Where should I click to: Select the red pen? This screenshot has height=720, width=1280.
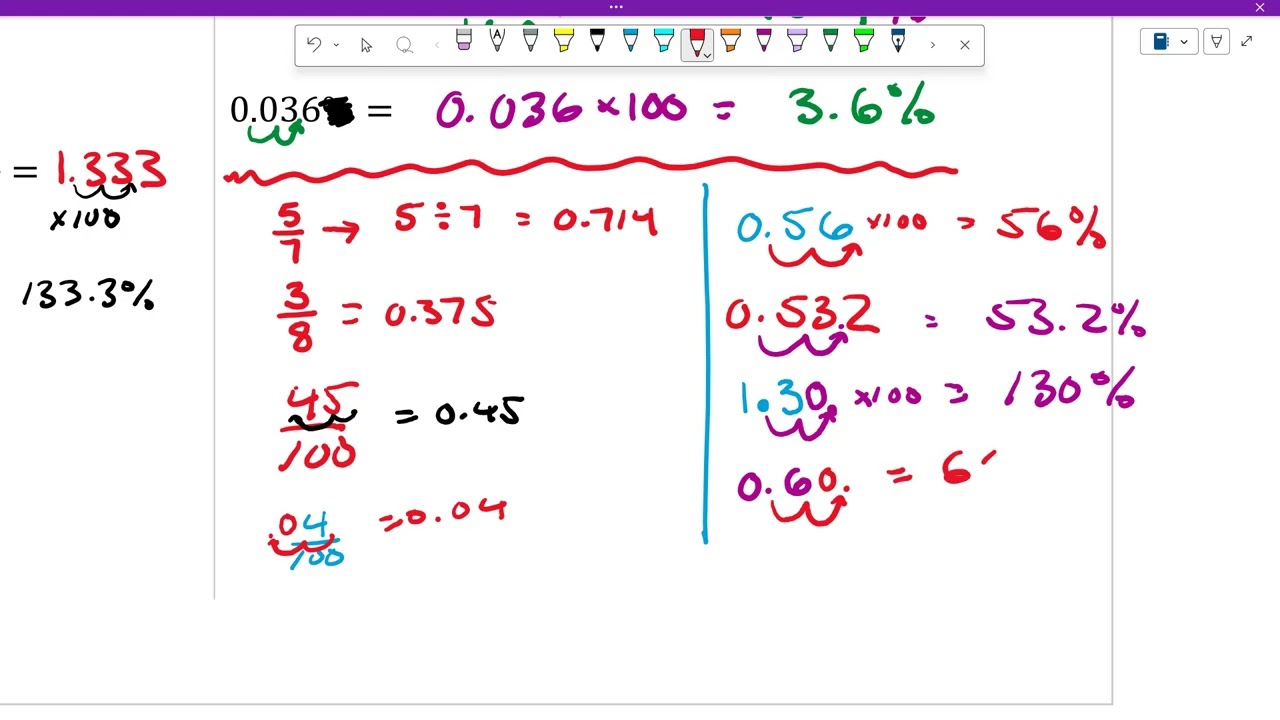click(697, 41)
